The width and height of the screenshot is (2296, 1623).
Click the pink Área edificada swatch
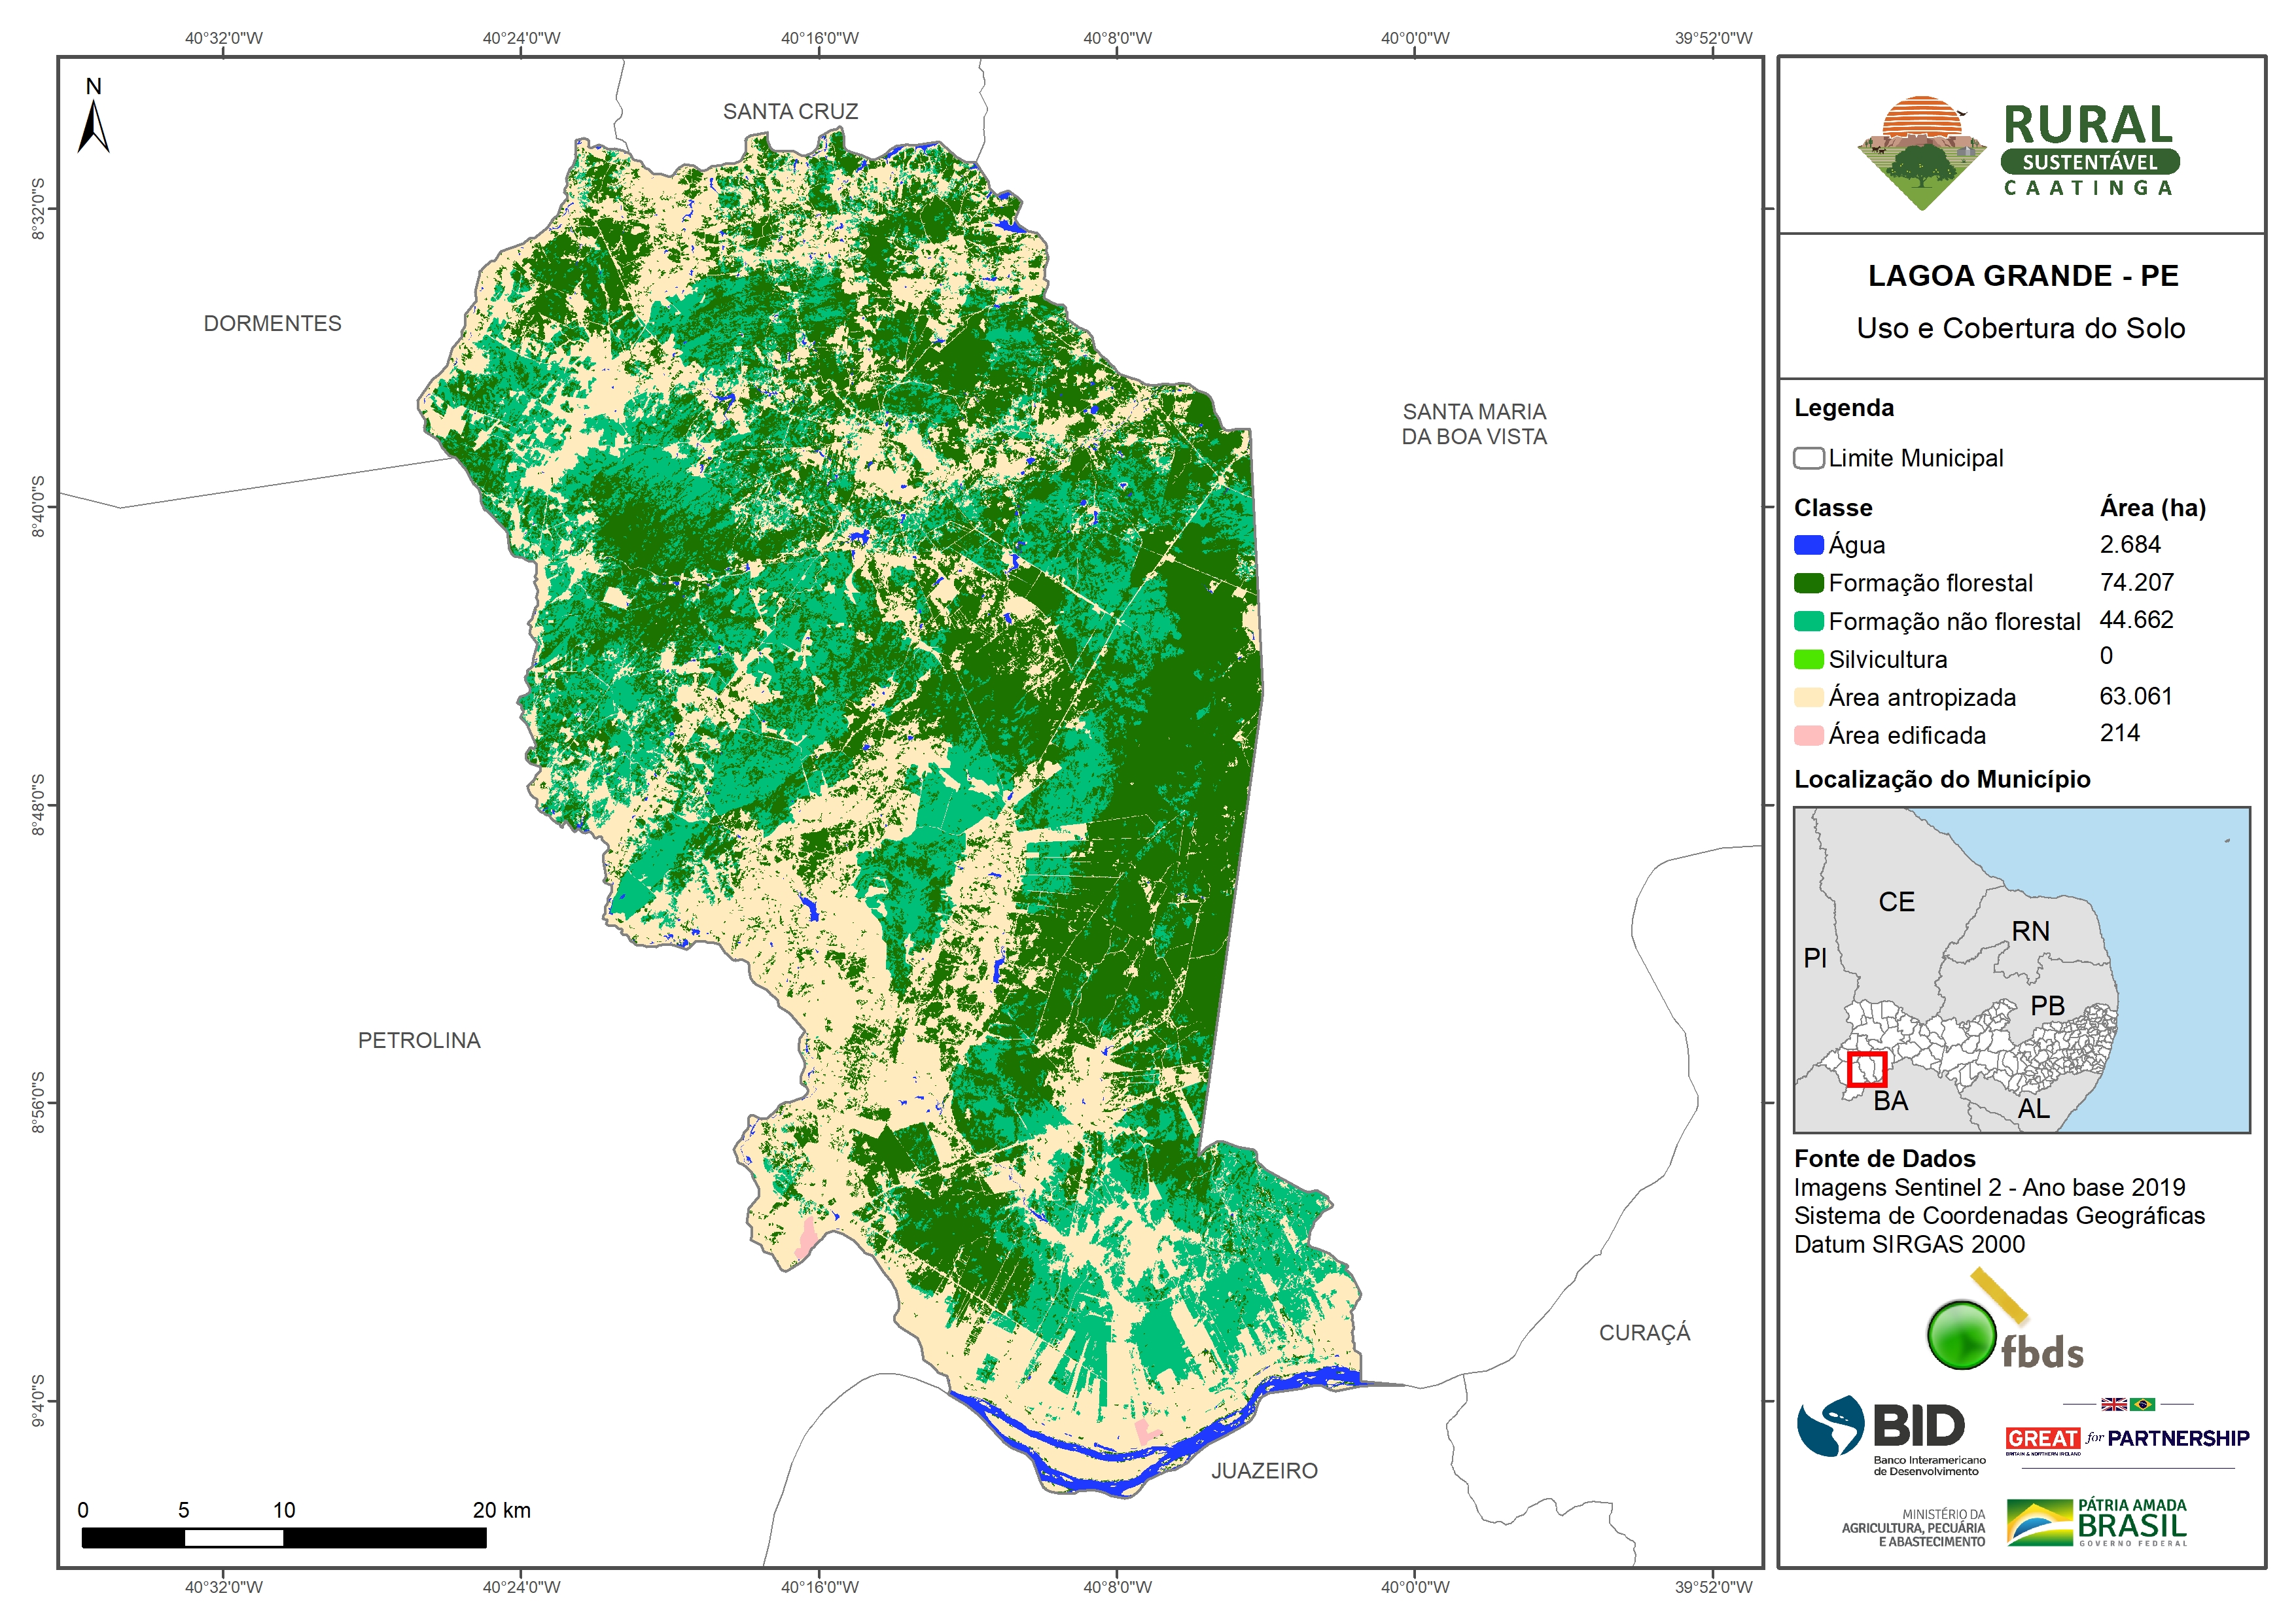(1808, 735)
